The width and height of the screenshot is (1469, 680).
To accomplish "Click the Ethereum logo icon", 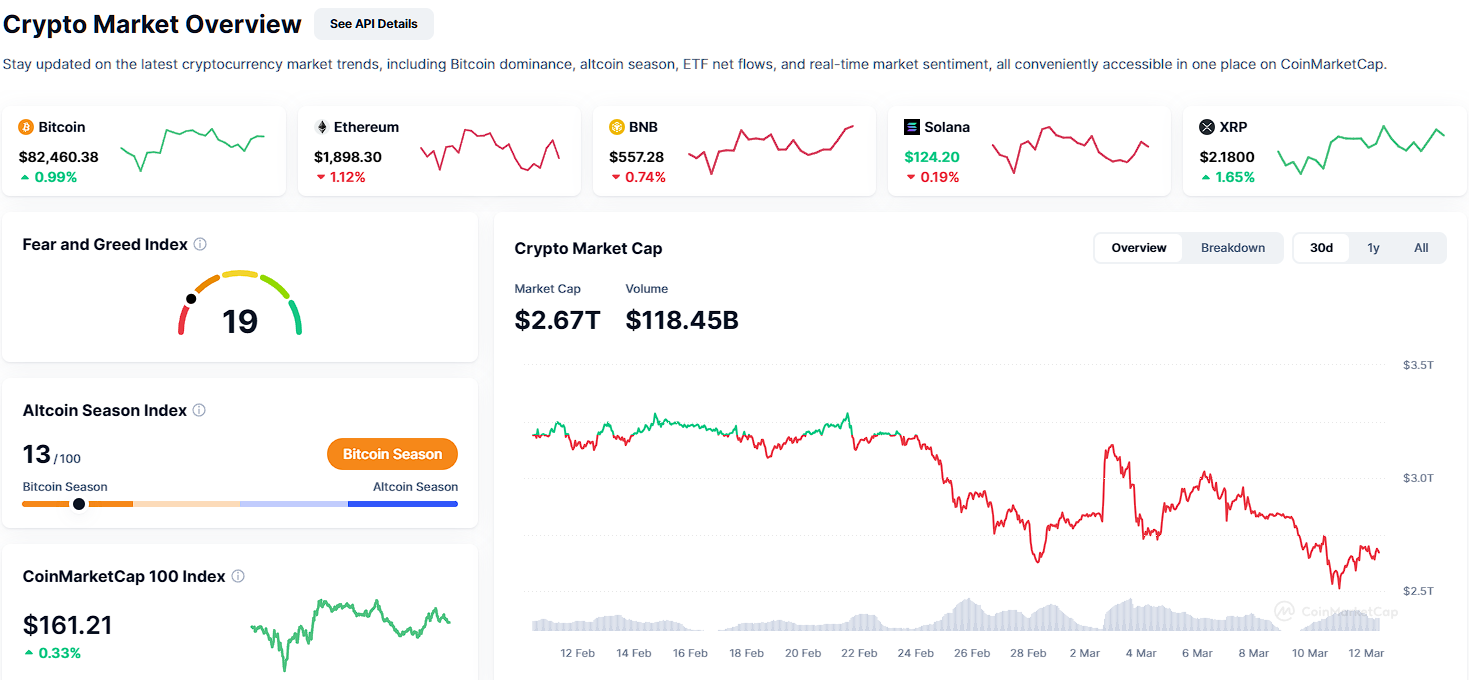I will pyautogui.click(x=322, y=127).
